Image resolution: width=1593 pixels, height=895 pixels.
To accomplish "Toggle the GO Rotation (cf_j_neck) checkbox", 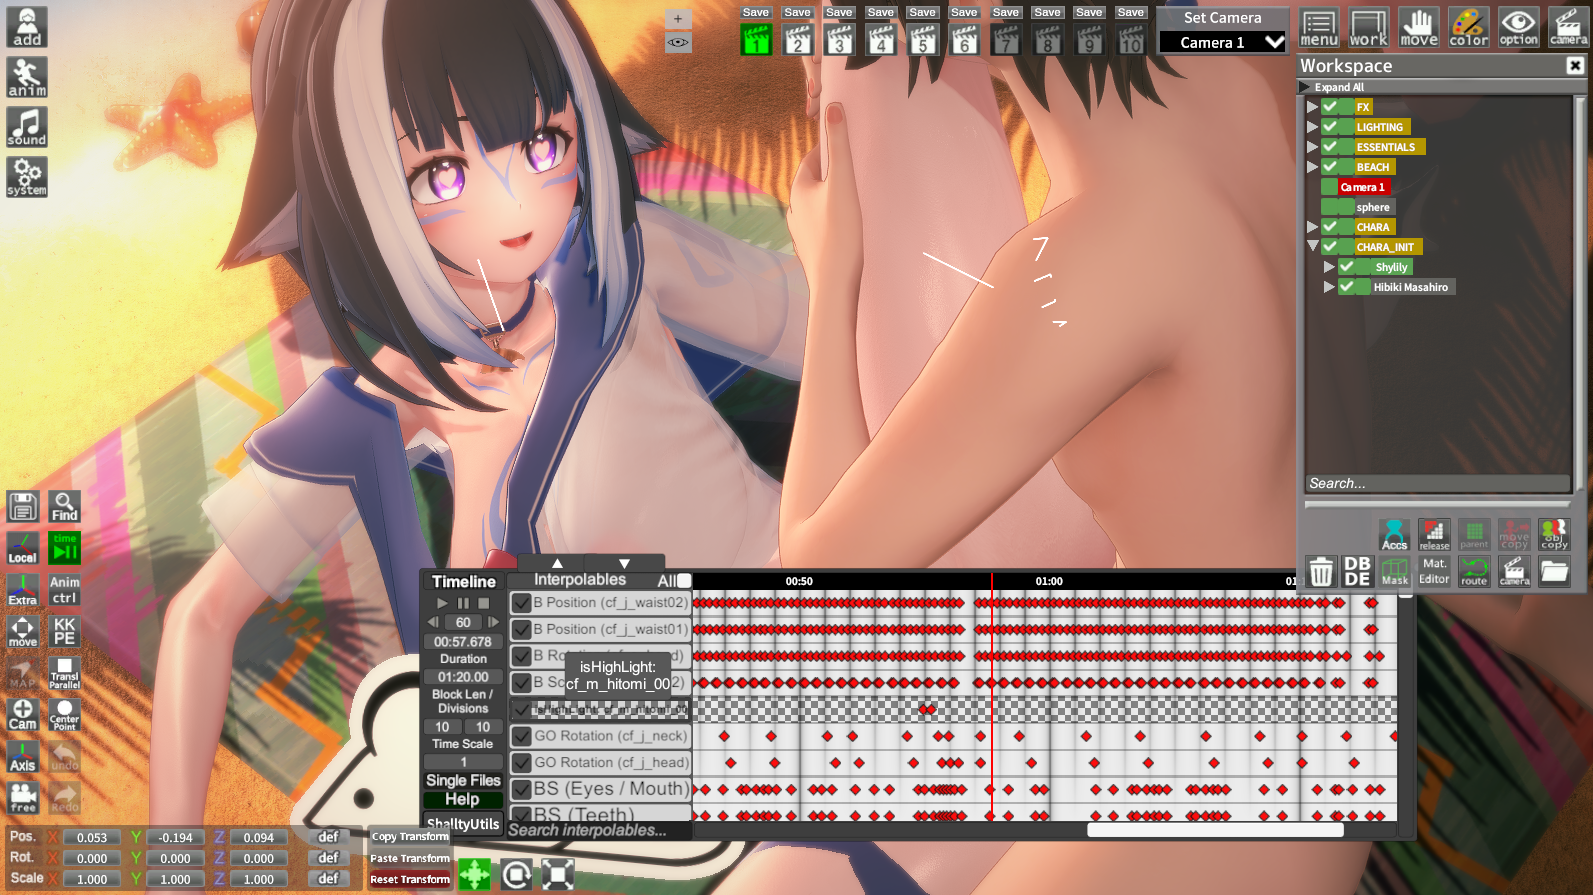I will [521, 737].
